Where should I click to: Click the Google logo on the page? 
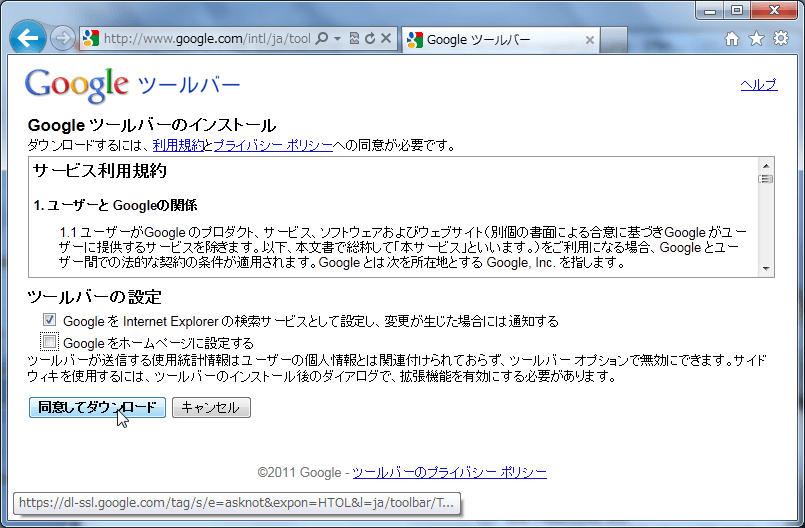(76, 85)
